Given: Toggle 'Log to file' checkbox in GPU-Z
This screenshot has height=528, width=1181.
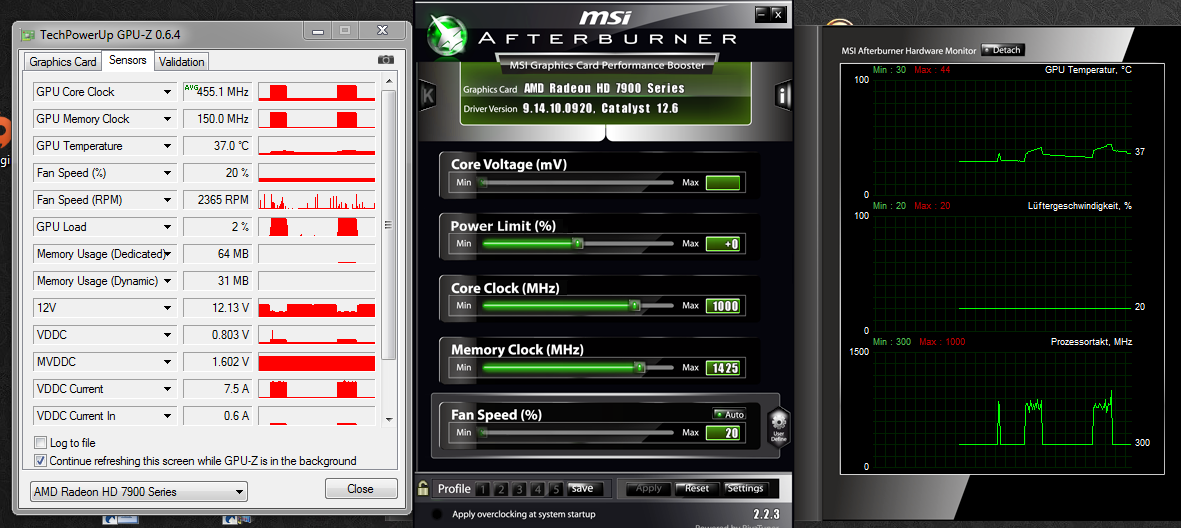Looking at the screenshot, I should (x=41, y=443).
